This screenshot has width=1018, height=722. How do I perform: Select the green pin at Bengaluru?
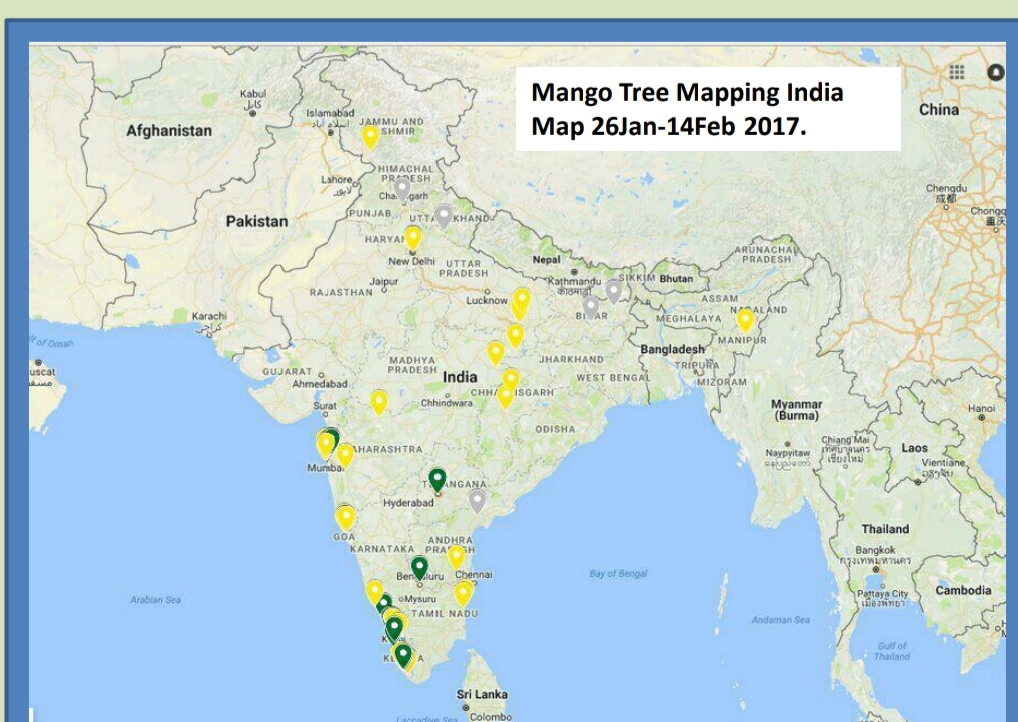[419, 567]
